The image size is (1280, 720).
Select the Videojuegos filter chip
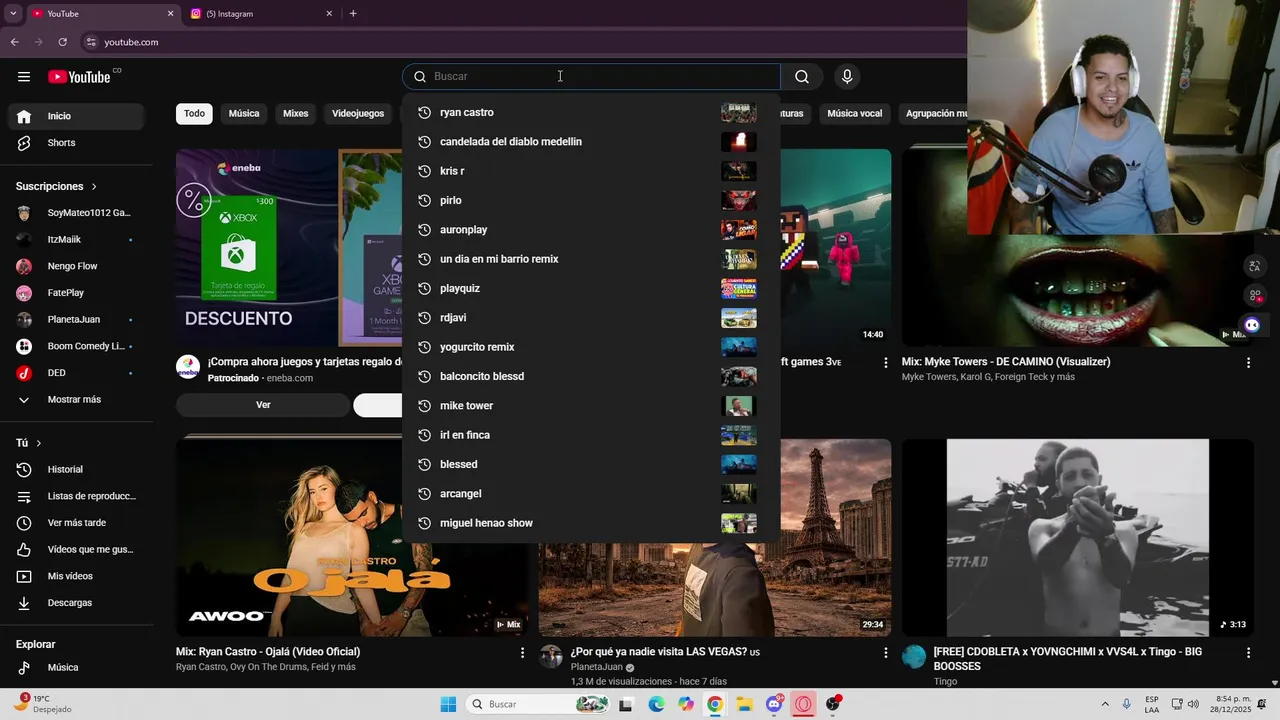pos(358,114)
